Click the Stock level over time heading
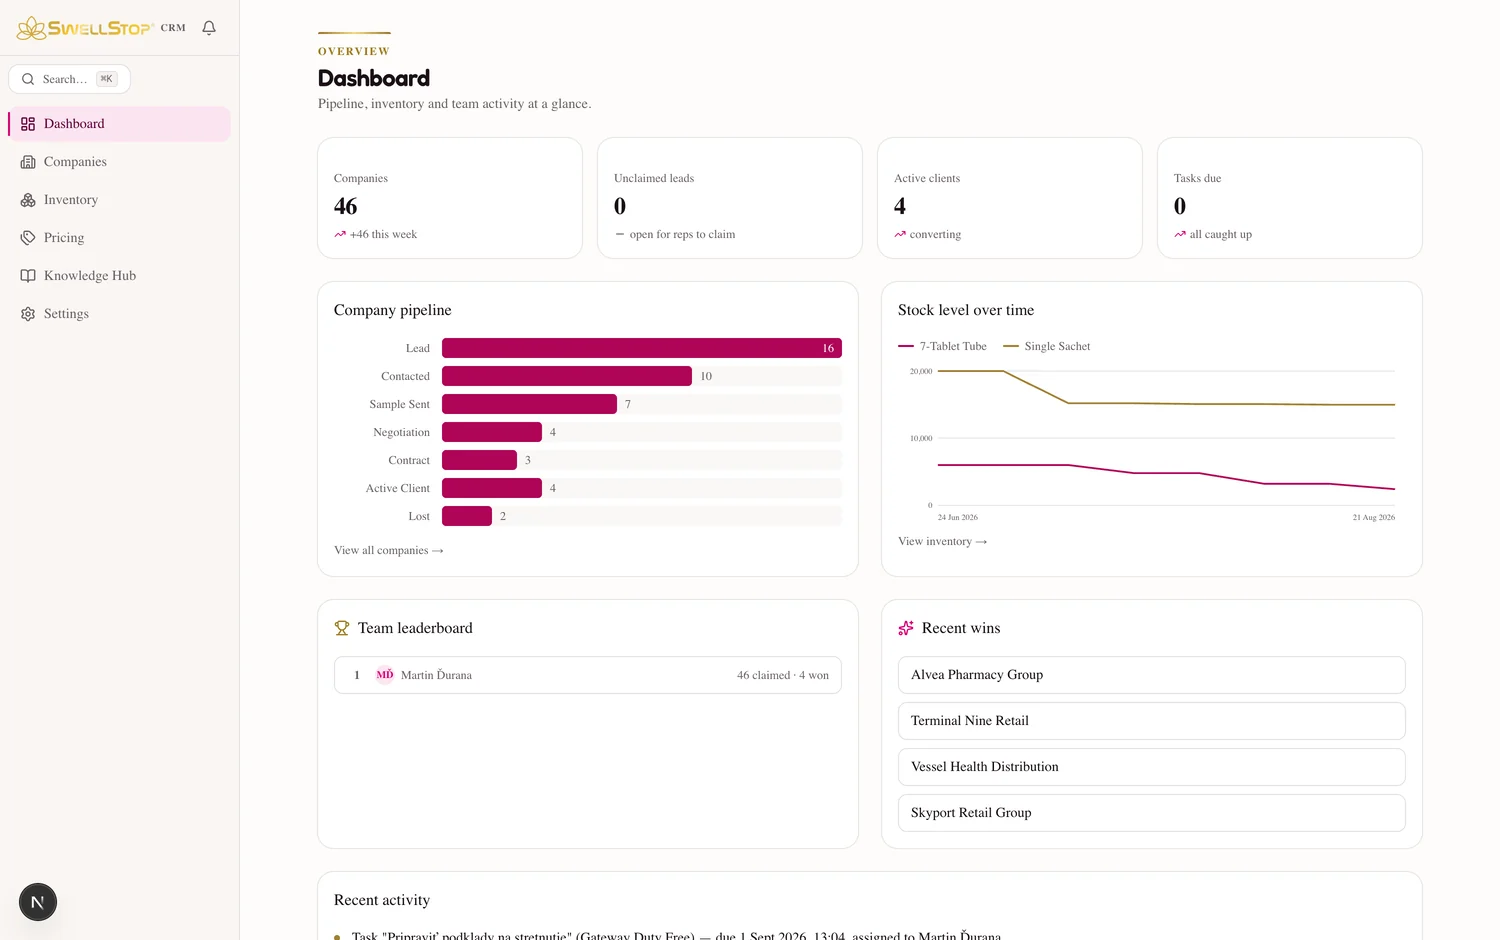Screen dimensions: 1500x940 (966, 310)
